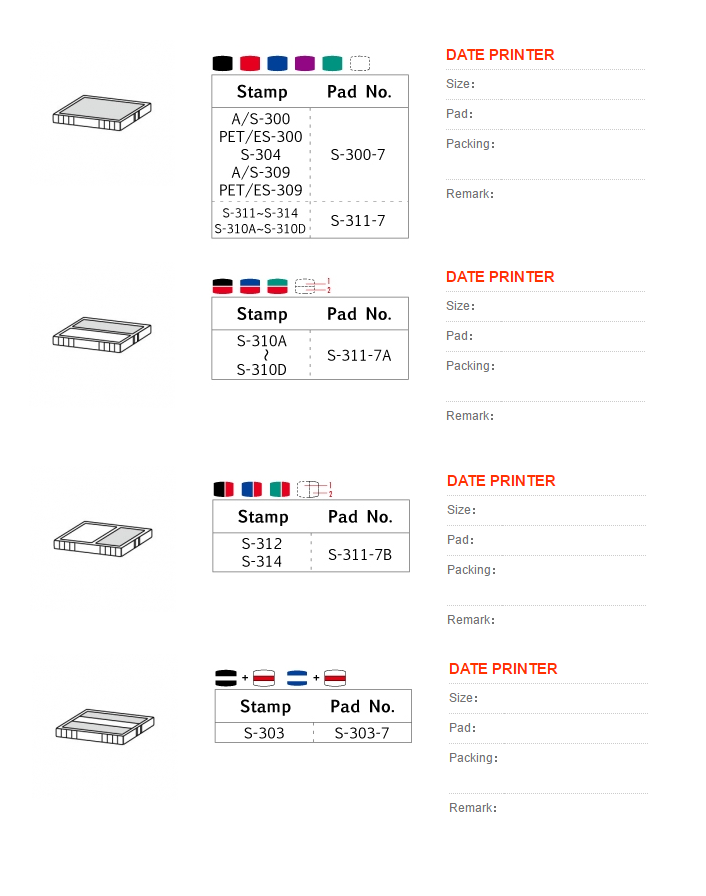Image resolution: width=706 pixels, height=896 pixels.
Task: Select the vertically split pad tray illustration
Action: [x=103, y=538]
